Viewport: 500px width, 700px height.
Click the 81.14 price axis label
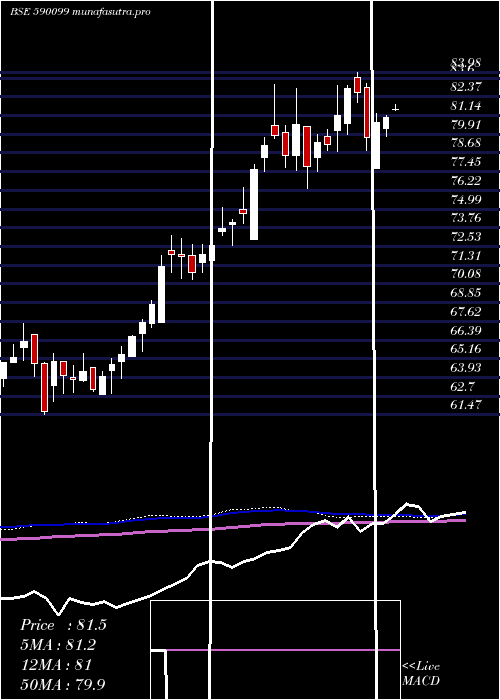466,106
